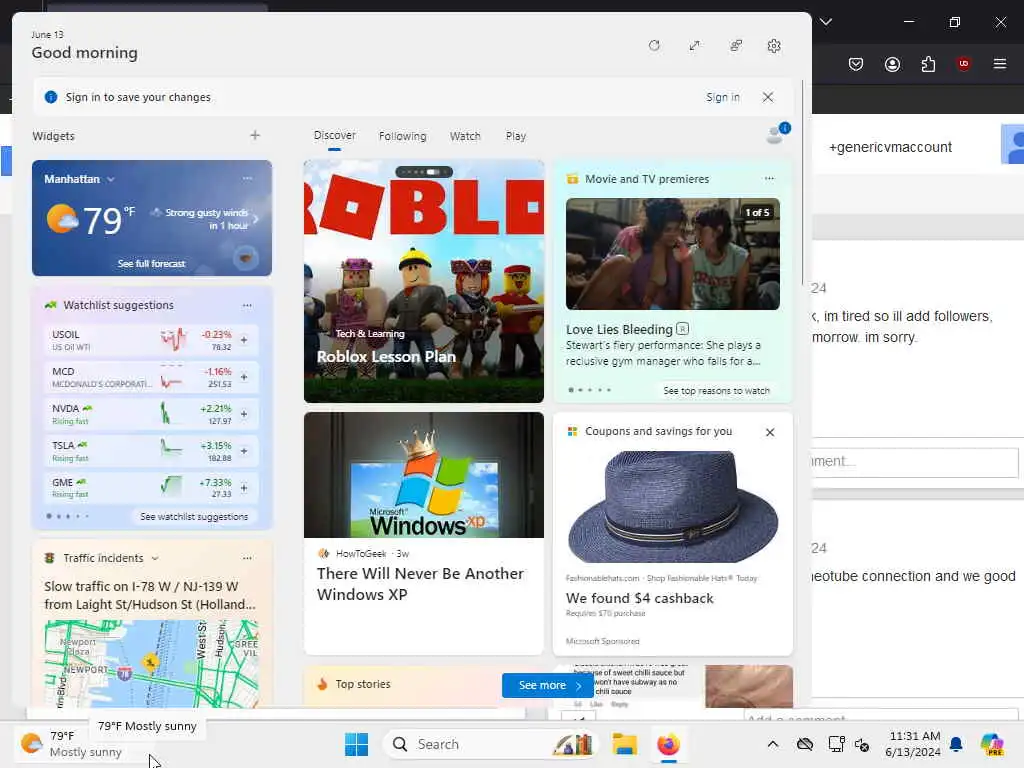Open See full forecast link
The height and width of the screenshot is (768, 1024).
(152, 263)
